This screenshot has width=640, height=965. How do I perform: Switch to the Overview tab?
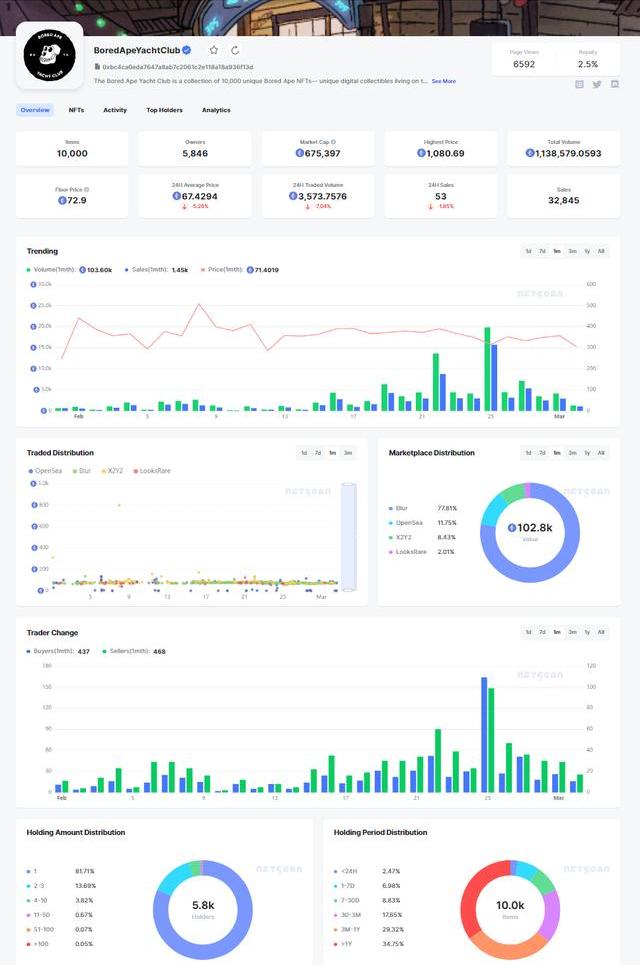(x=35, y=110)
